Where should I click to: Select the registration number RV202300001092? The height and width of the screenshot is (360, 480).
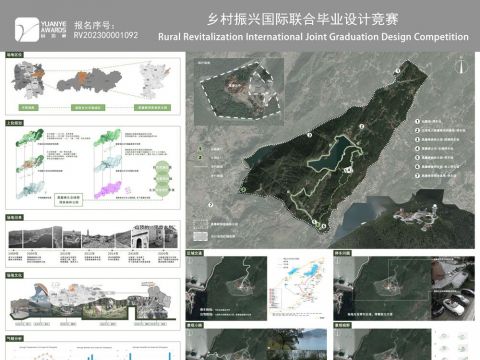click(x=106, y=35)
